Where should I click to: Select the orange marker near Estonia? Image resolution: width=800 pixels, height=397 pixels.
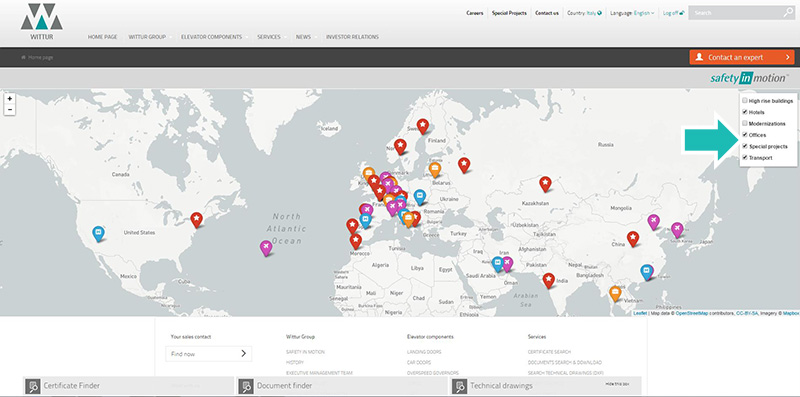tap(435, 169)
